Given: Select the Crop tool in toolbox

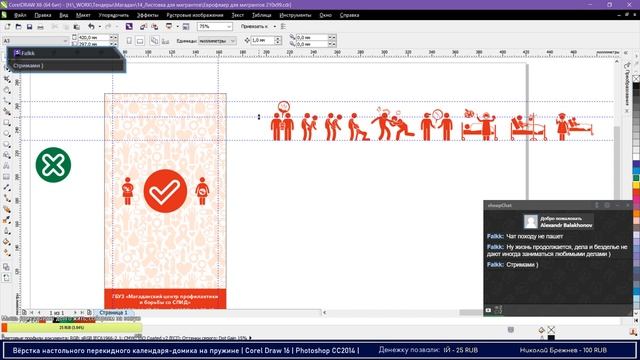Looking at the screenshot, I should 7,79.
